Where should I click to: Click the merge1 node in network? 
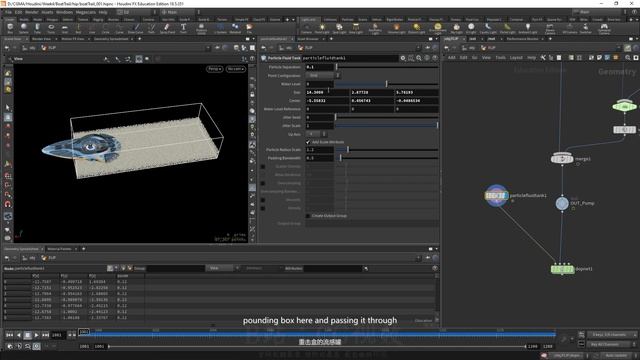pyautogui.click(x=562, y=158)
